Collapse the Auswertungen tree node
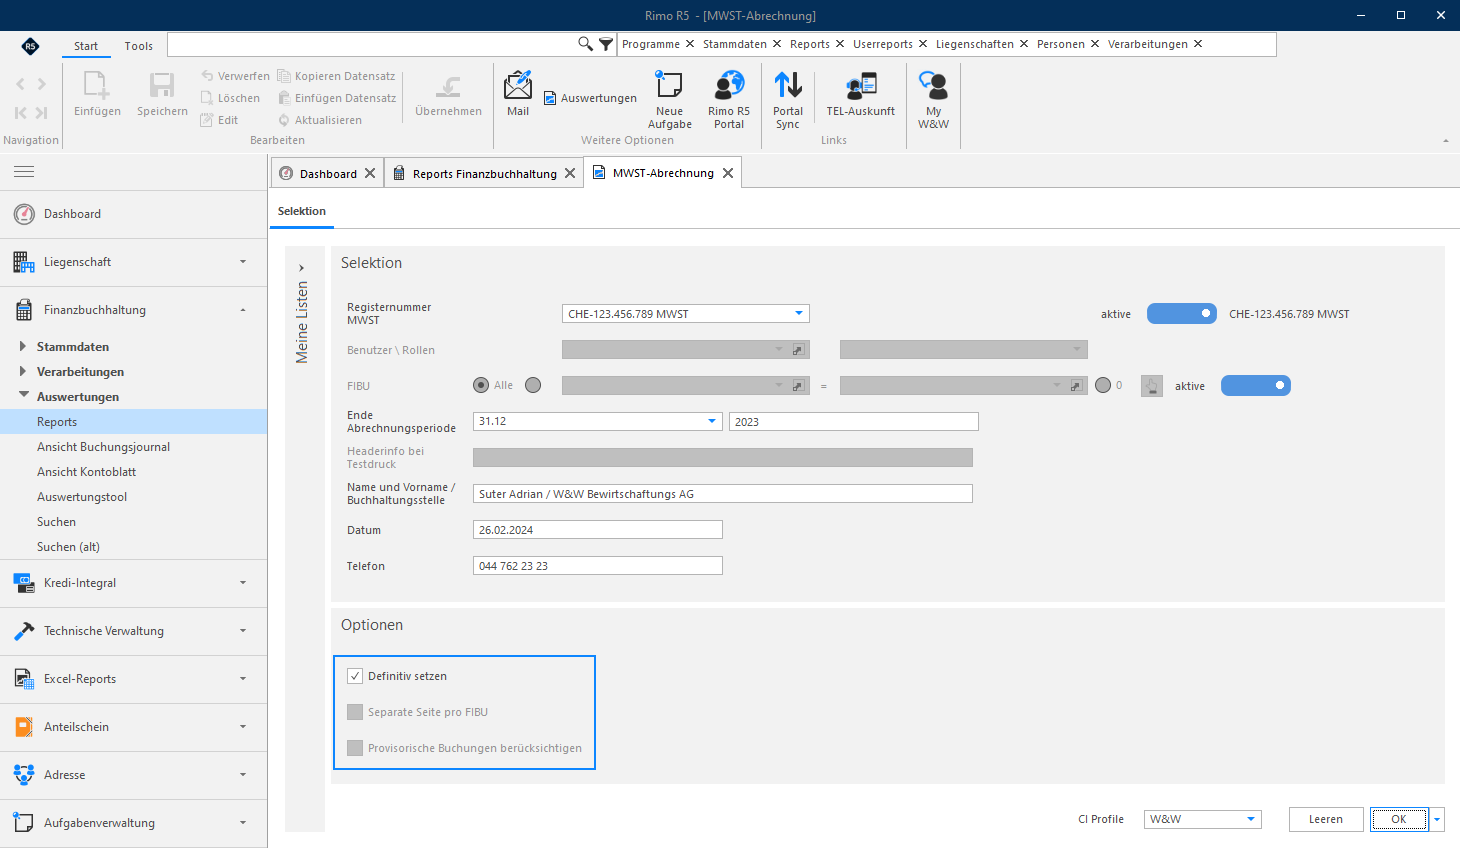This screenshot has height=848, width=1460. point(23,396)
